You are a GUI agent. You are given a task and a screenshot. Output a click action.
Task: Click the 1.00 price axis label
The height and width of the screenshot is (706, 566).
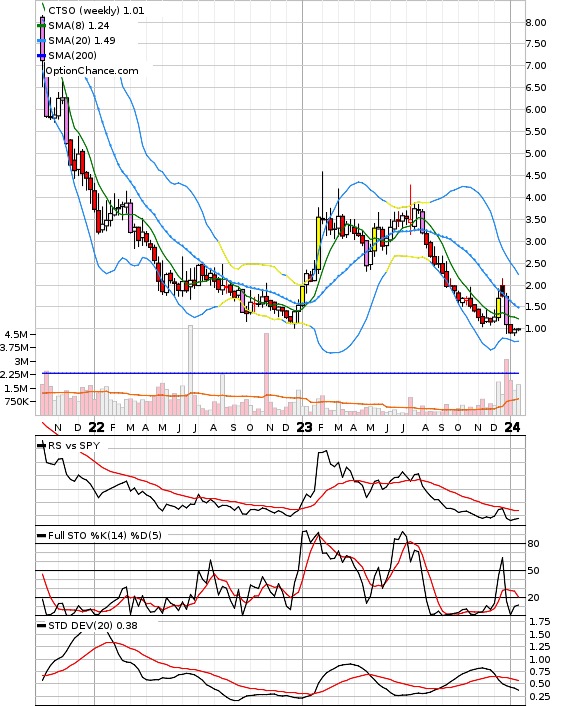pyautogui.click(x=536, y=329)
